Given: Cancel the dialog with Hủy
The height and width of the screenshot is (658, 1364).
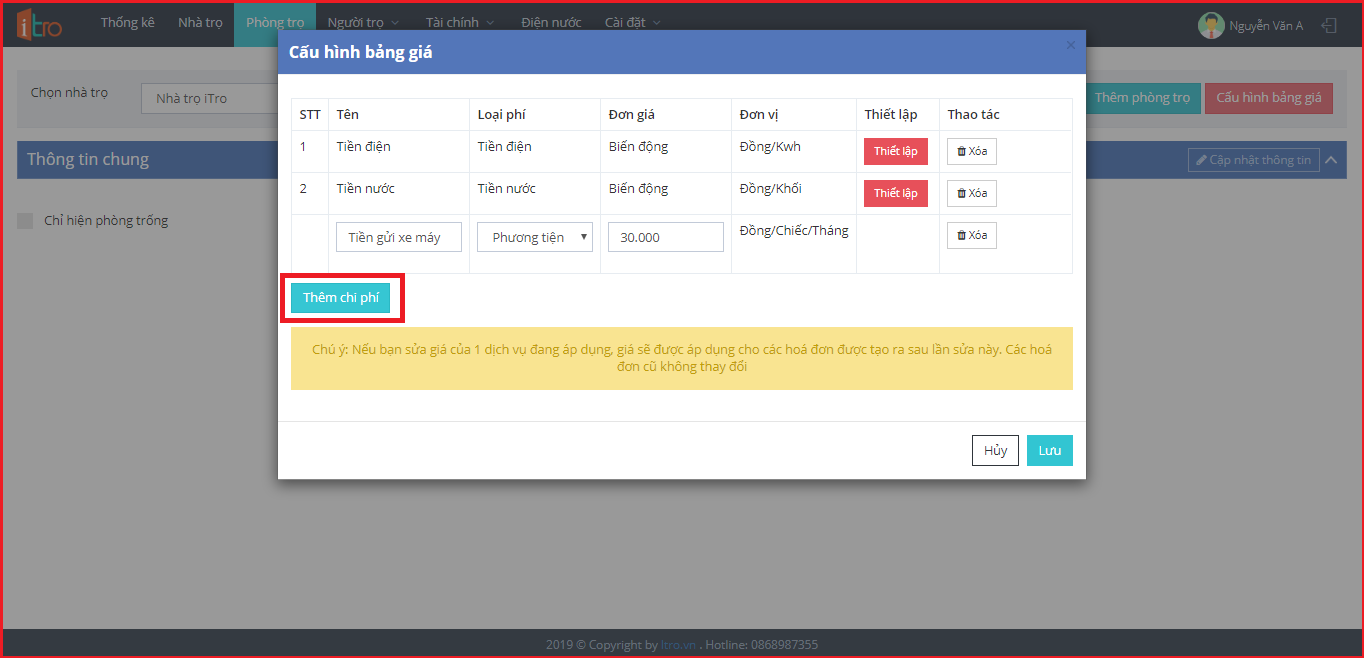Looking at the screenshot, I should (995, 451).
